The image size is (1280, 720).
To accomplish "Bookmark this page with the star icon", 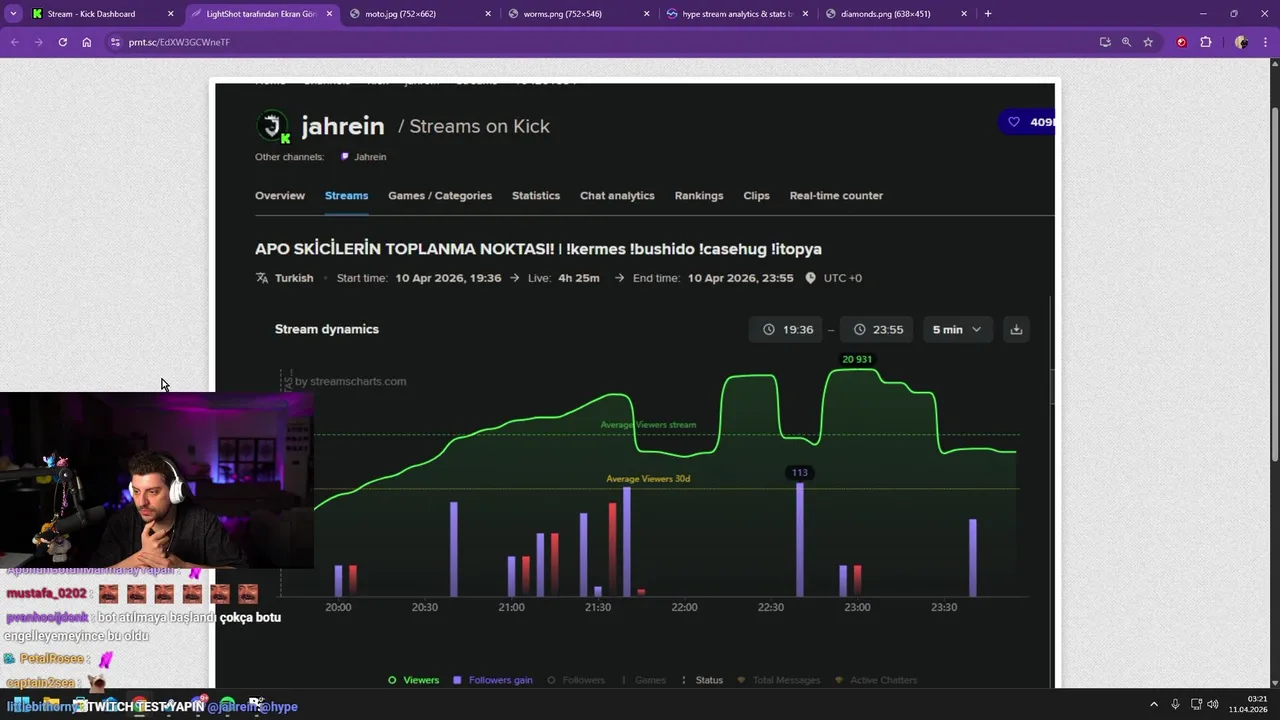I will point(1148,42).
